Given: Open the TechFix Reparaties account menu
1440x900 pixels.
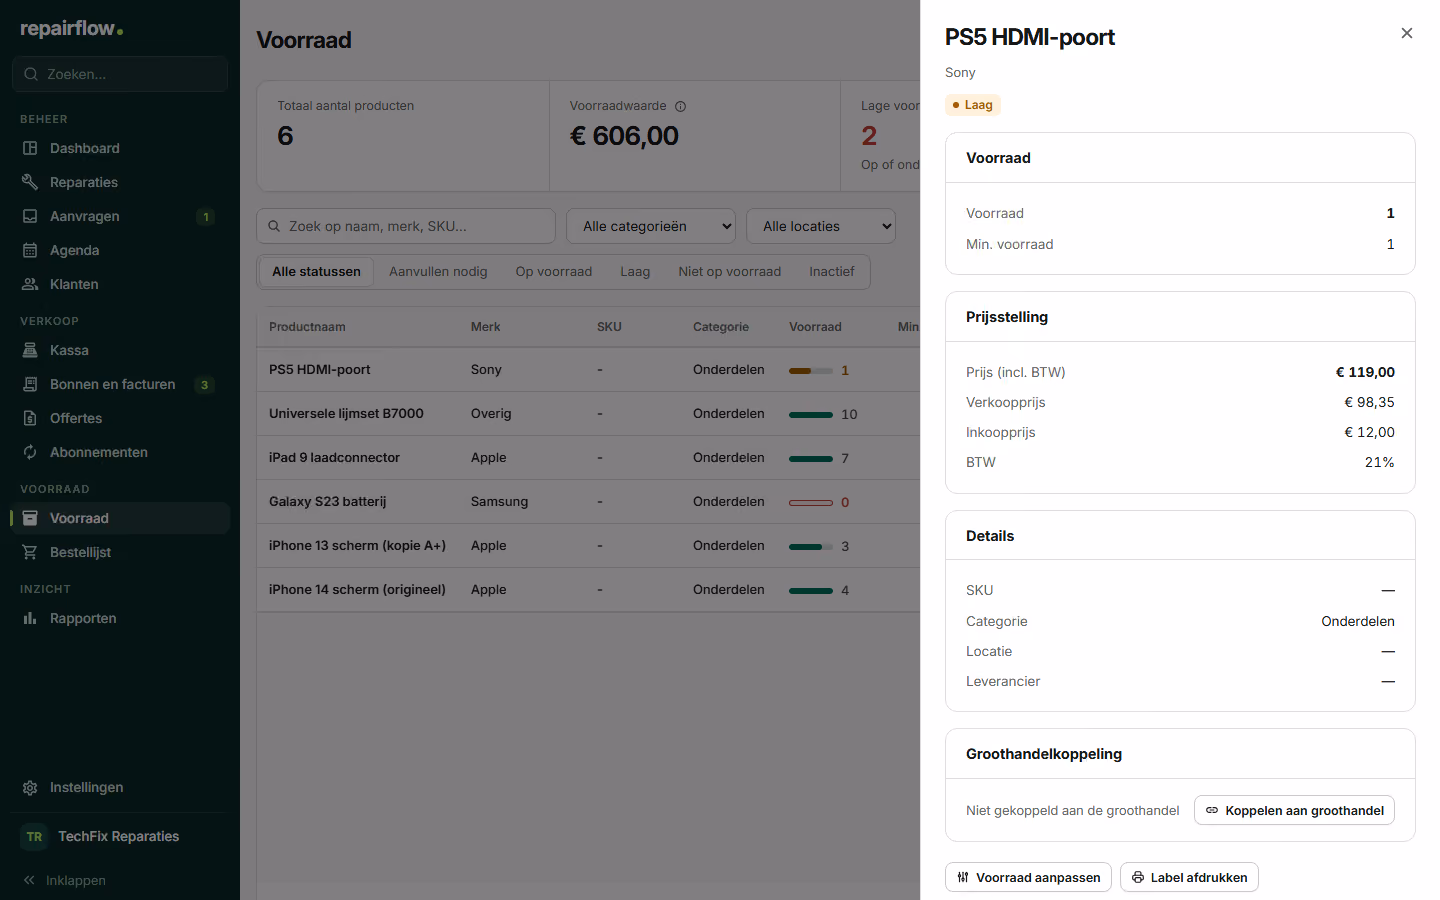Looking at the screenshot, I should point(120,836).
